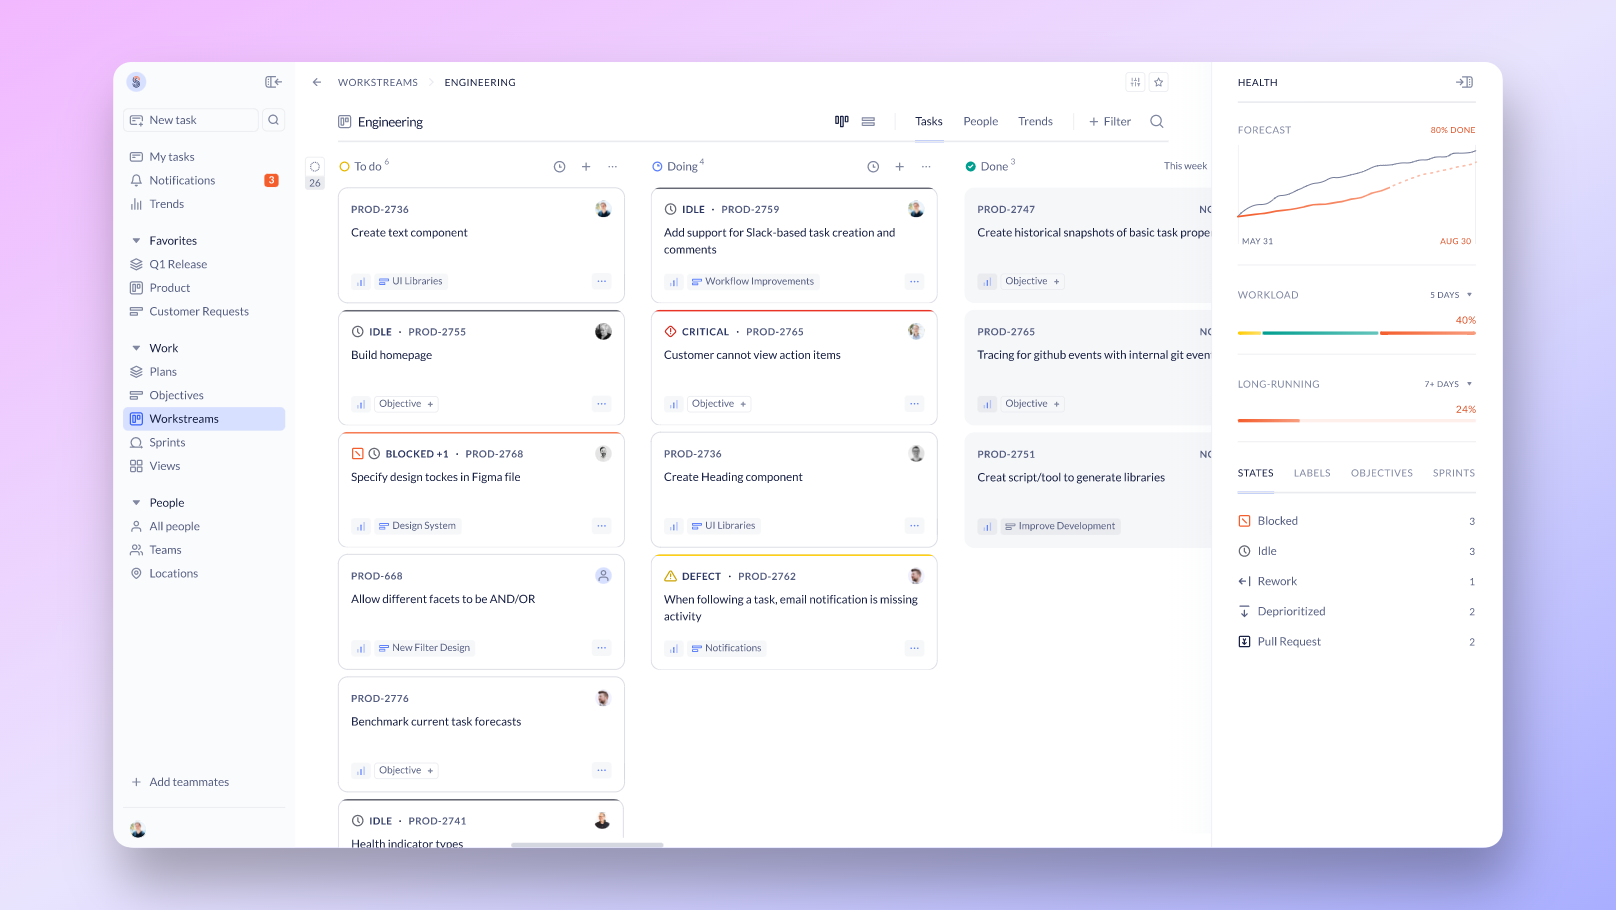This screenshot has width=1616, height=910.
Task: Open Q1 Release favorite
Action: (x=204, y=264)
